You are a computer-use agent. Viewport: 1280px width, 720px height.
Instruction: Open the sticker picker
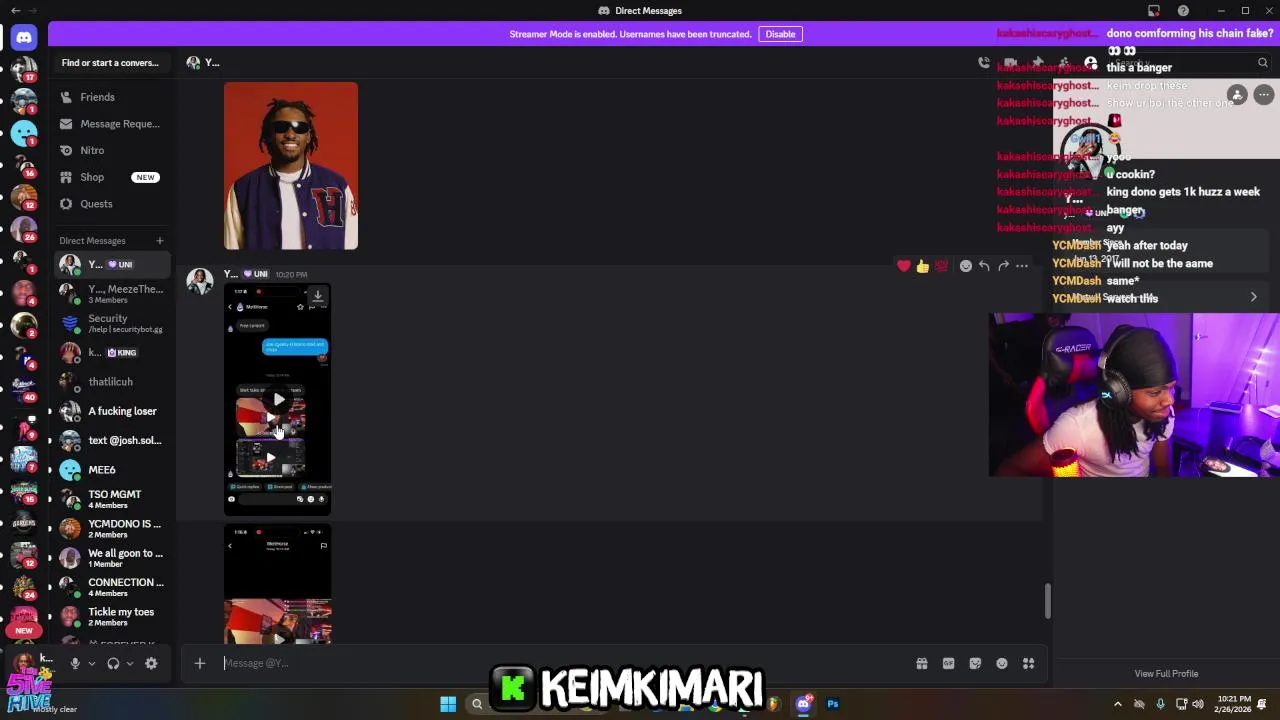(975, 663)
